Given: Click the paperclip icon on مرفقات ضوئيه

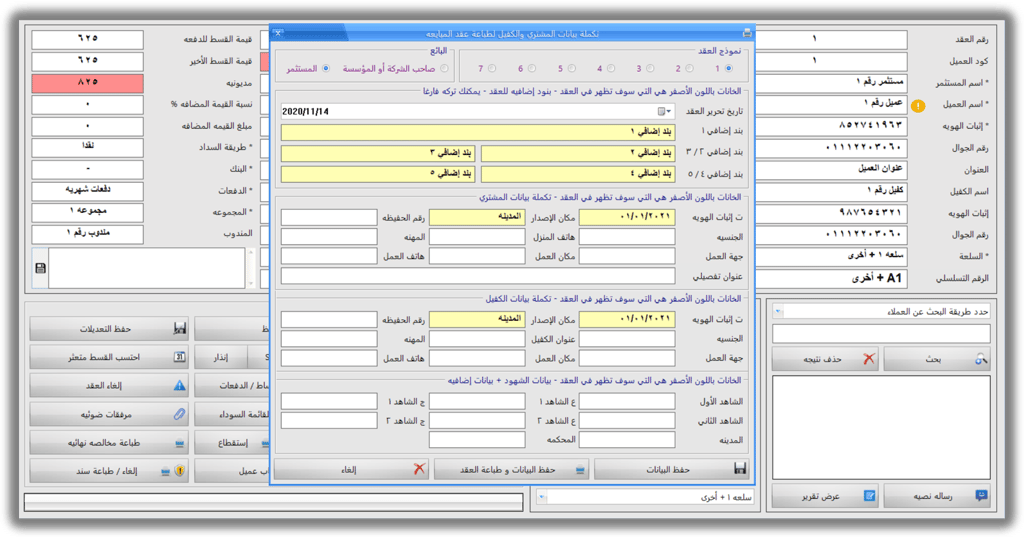Looking at the screenshot, I should coord(180,415).
